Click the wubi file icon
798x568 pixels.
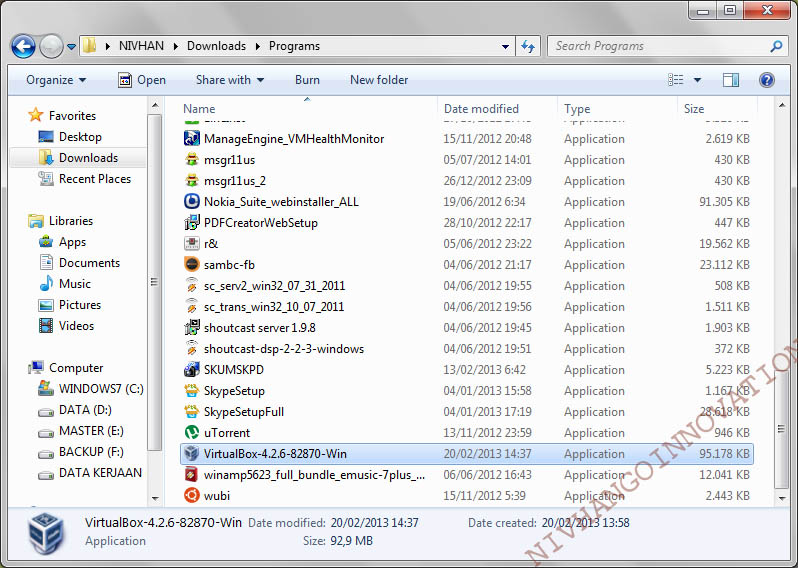point(191,496)
